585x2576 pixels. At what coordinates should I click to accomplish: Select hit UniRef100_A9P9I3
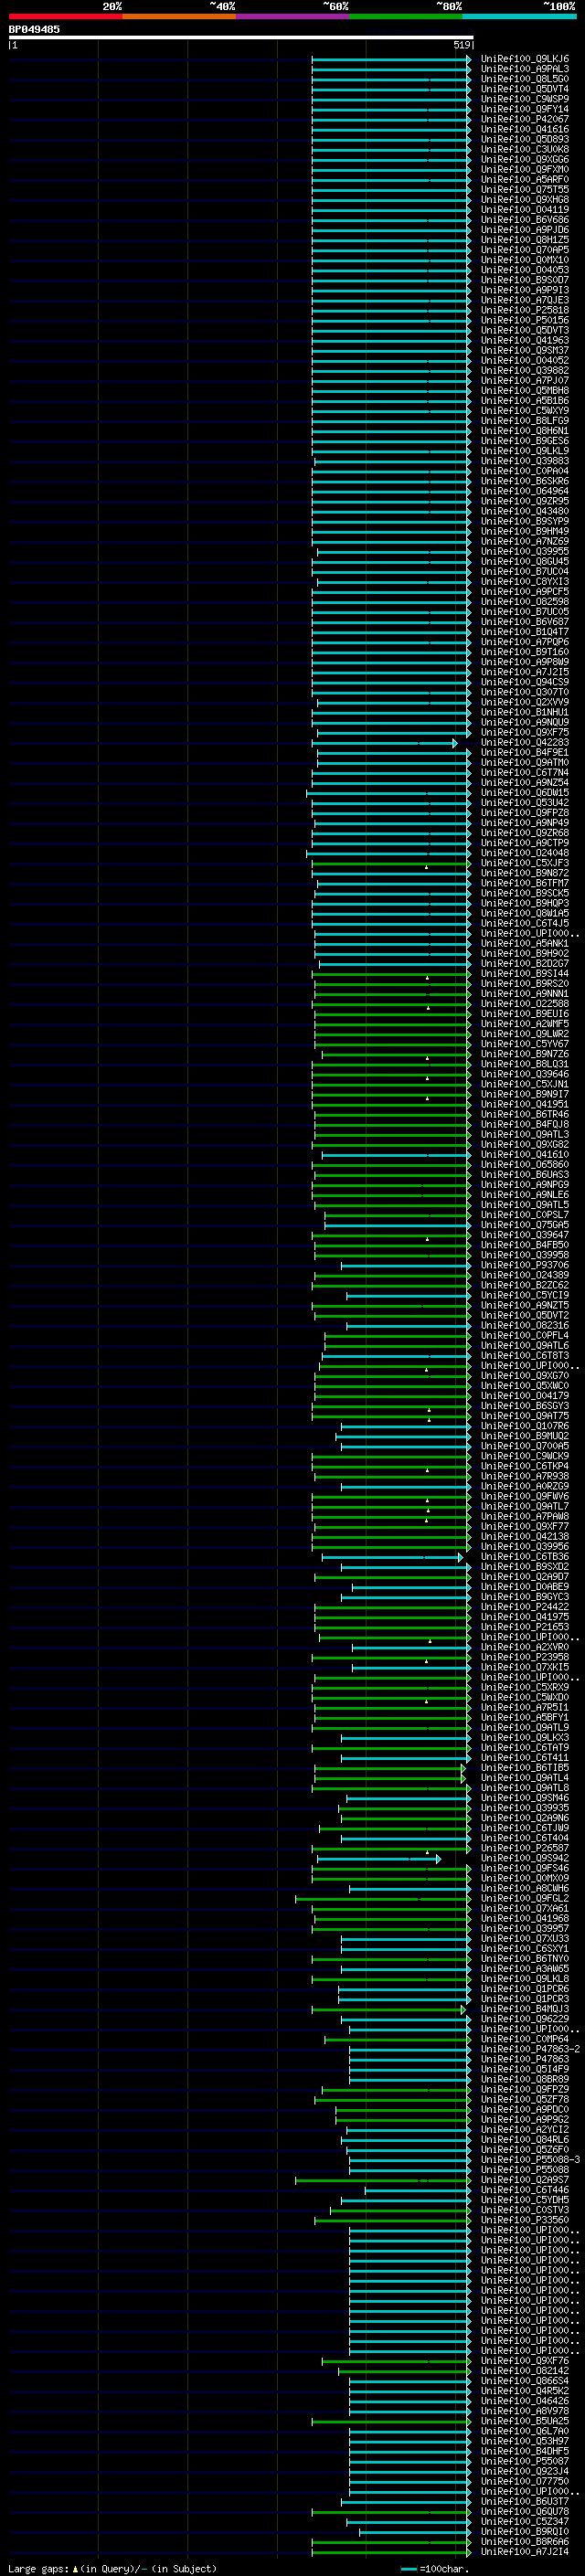(525, 290)
